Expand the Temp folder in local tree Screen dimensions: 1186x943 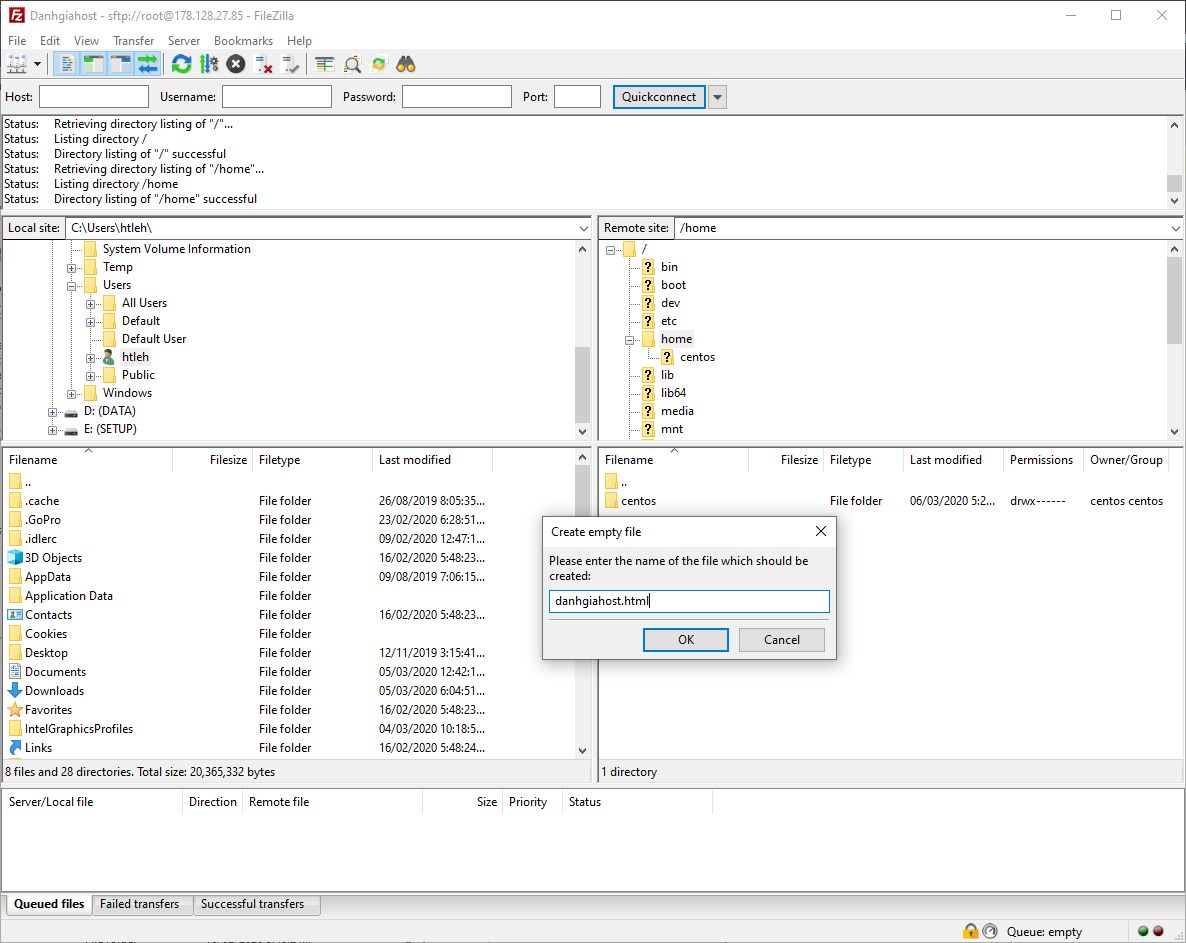coord(71,268)
